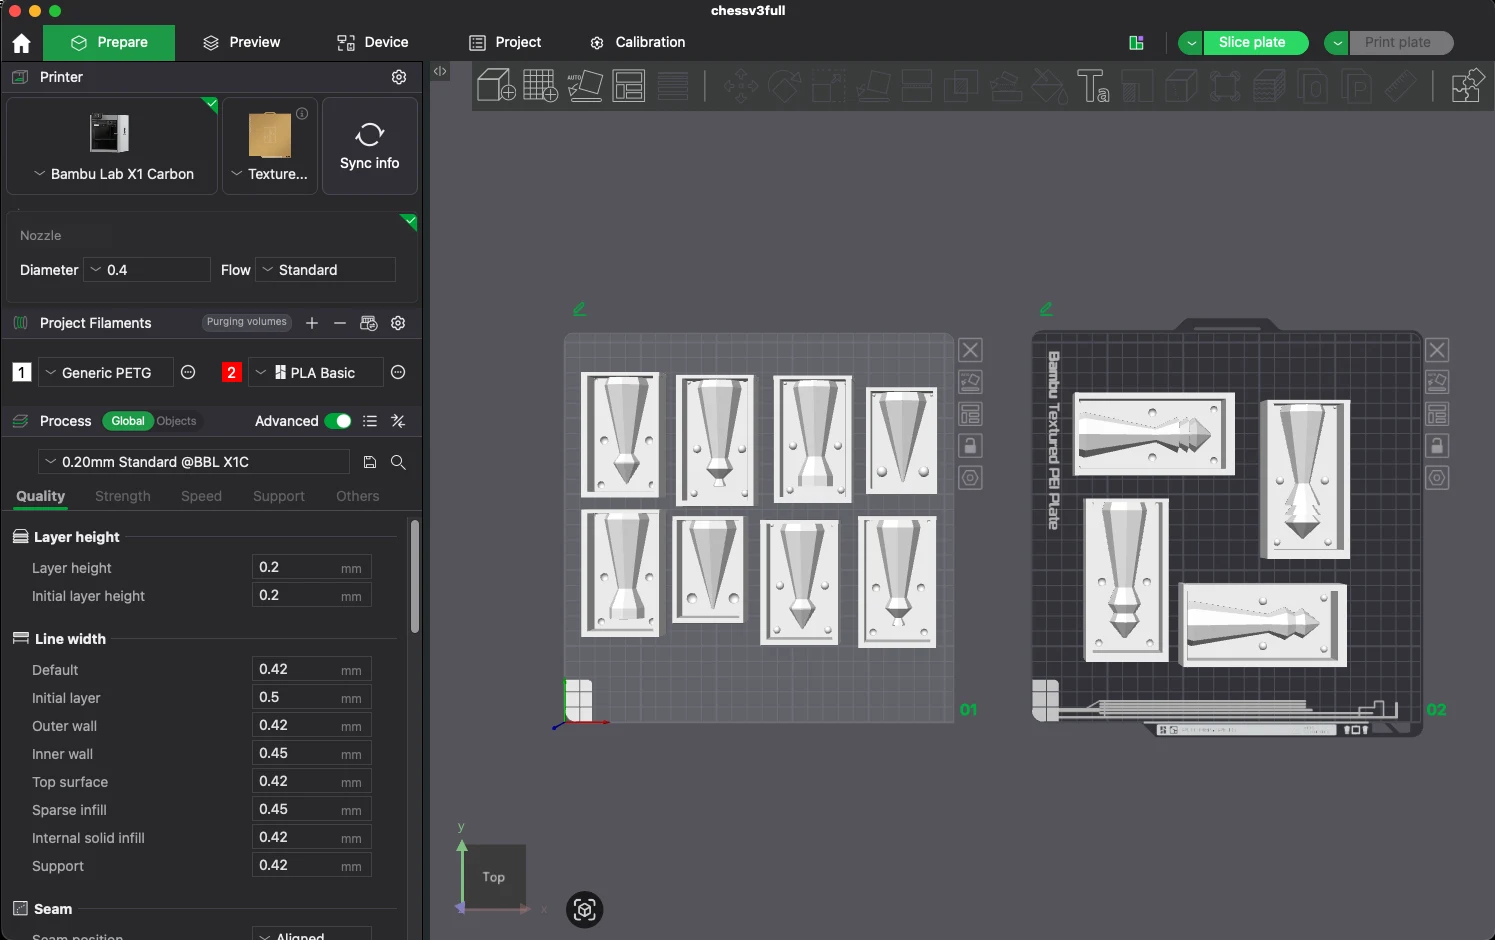Select the Others settings tab

[358, 496]
